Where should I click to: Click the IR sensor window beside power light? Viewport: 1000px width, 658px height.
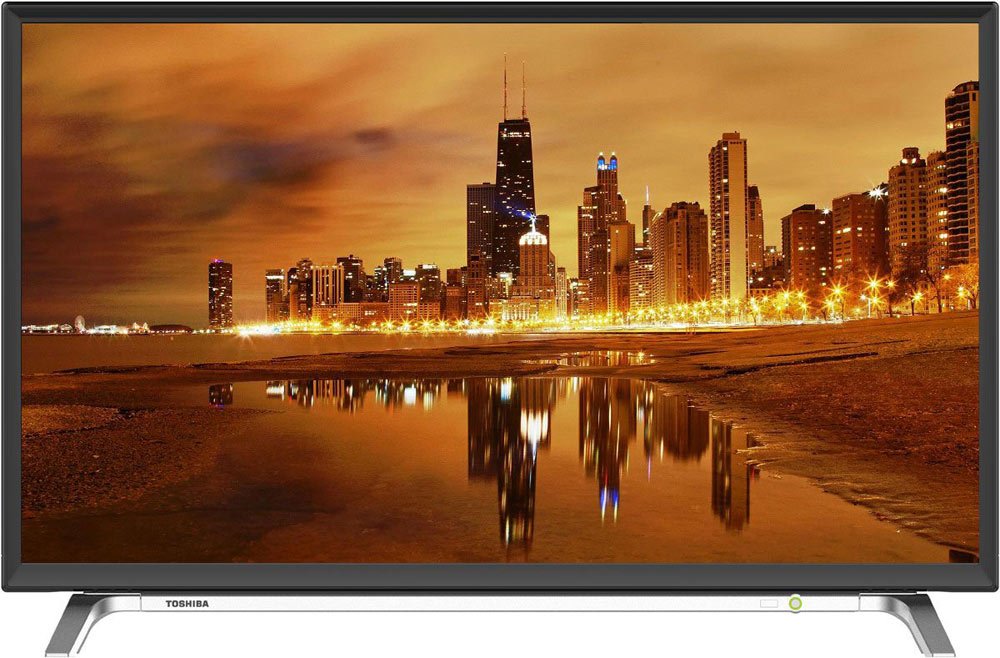768,603
